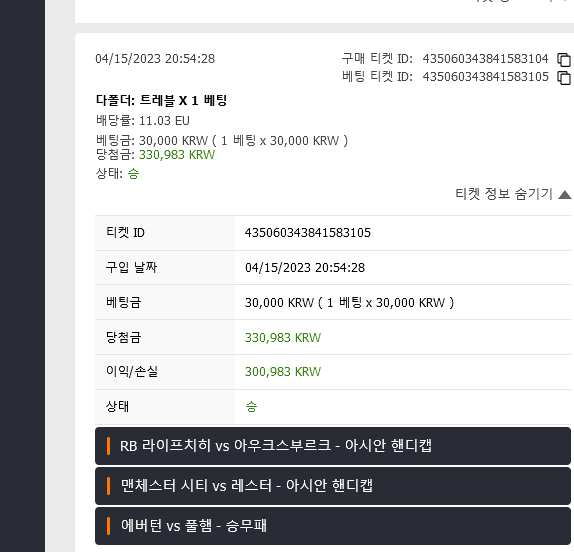Copy the 베팅 티켓 ID number
This screenshot has height=552, width=574.
(x=563, y=78)
